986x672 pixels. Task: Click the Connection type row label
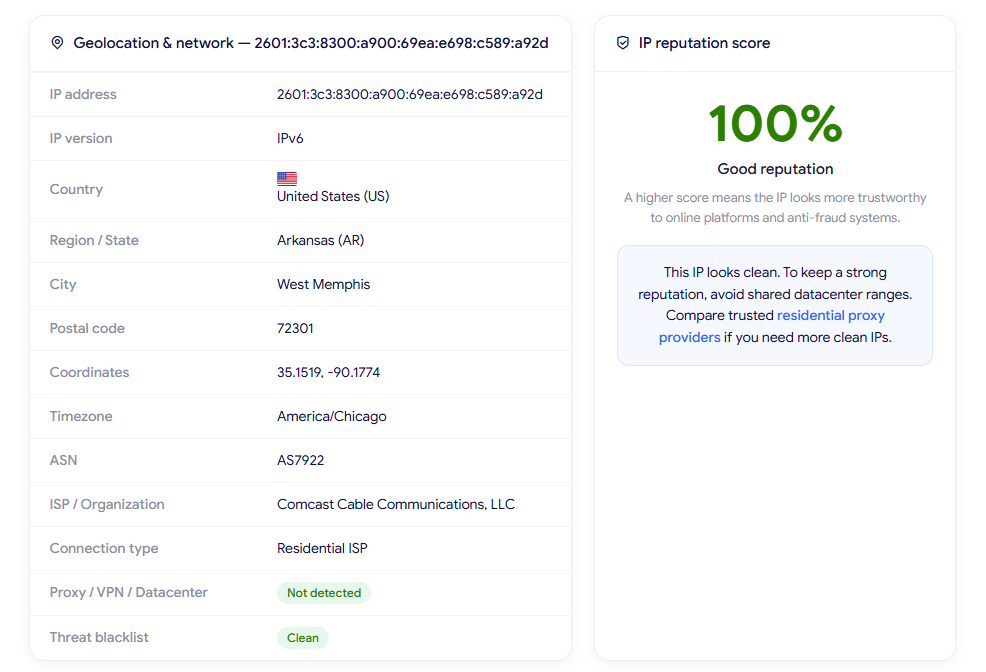click(104, 548)
